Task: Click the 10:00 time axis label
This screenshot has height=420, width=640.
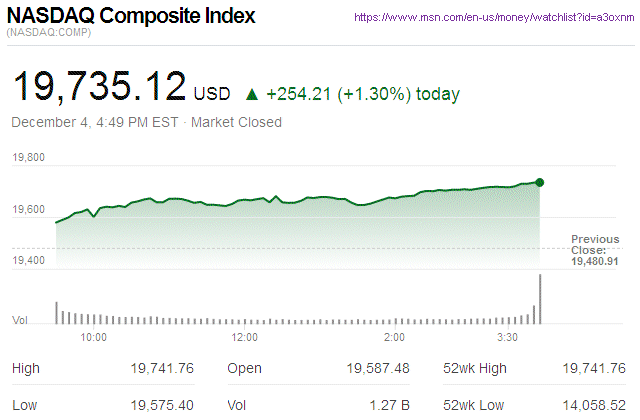Action: pyautogui.click(x=93, y=337)
